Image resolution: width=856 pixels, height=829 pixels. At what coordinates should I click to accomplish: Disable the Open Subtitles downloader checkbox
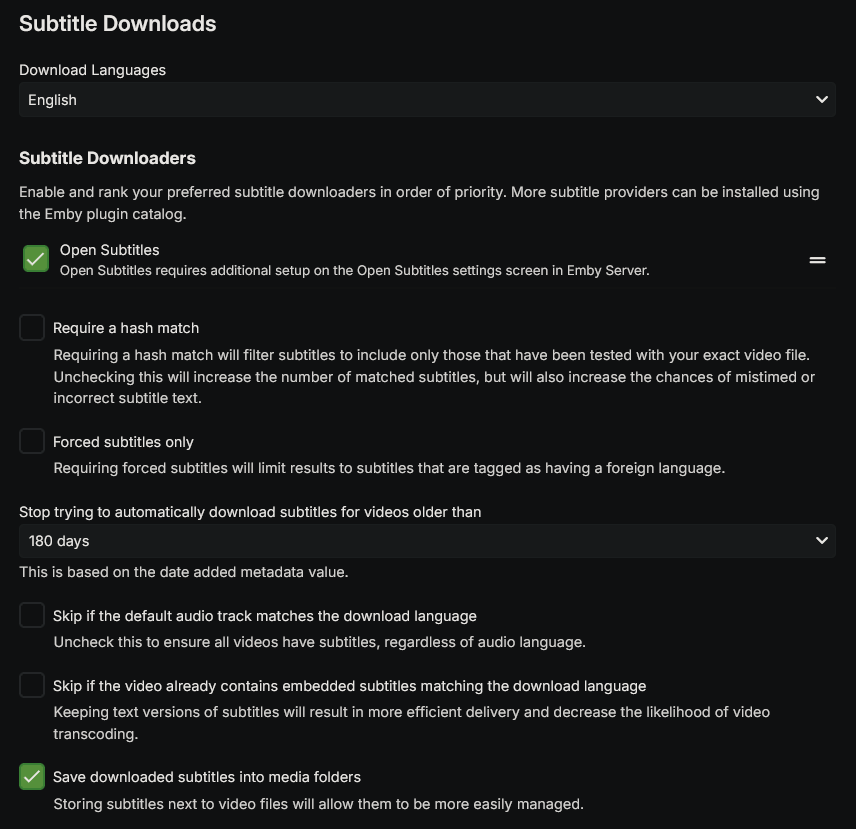coord(36,259)
